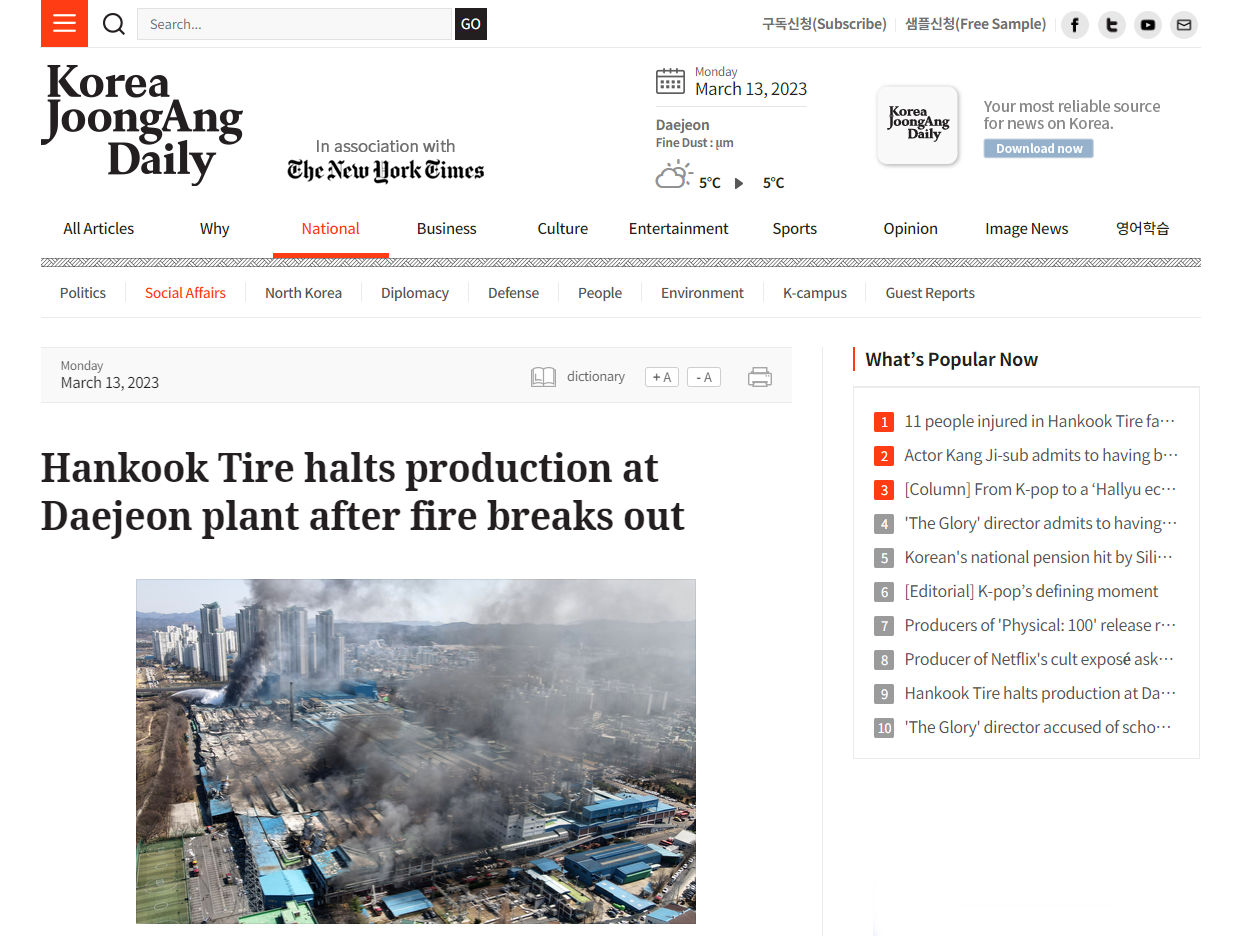Viewport: 1245px width, 936px height.
Task: Open Column From K-pop to Hallyu
Action: coord(1040,489)
